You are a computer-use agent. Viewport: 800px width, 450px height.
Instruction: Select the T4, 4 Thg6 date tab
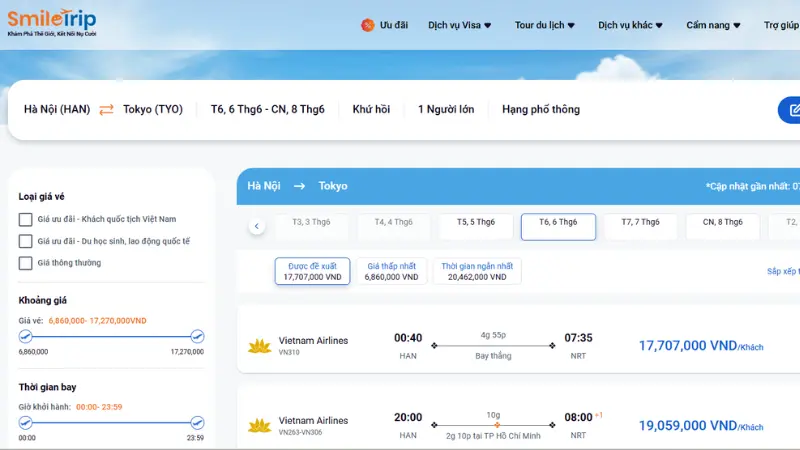(393, 227)
